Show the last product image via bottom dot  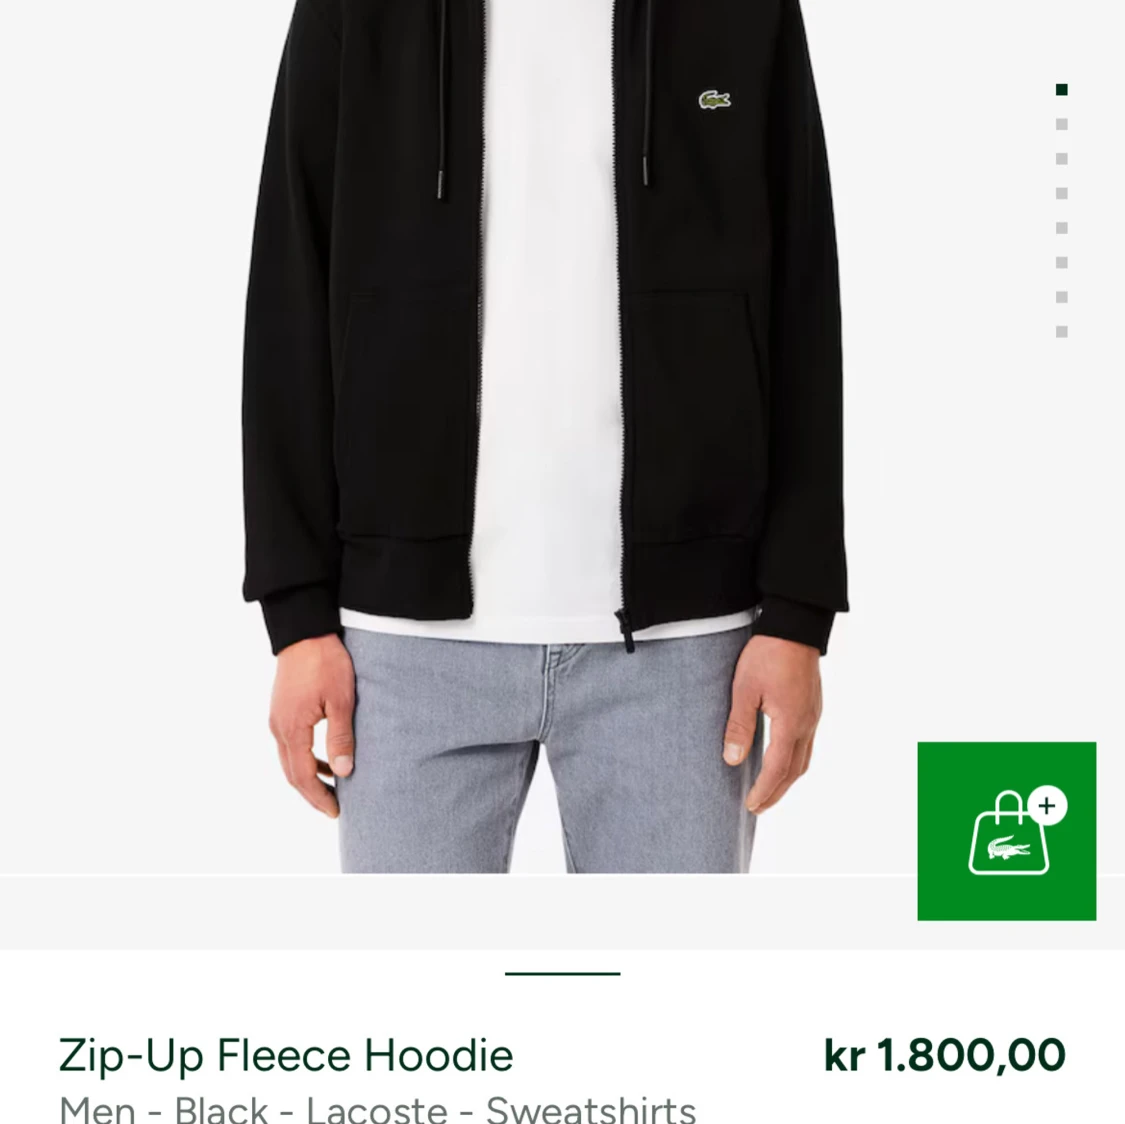pyautogui.click(x=1061, y=331)
